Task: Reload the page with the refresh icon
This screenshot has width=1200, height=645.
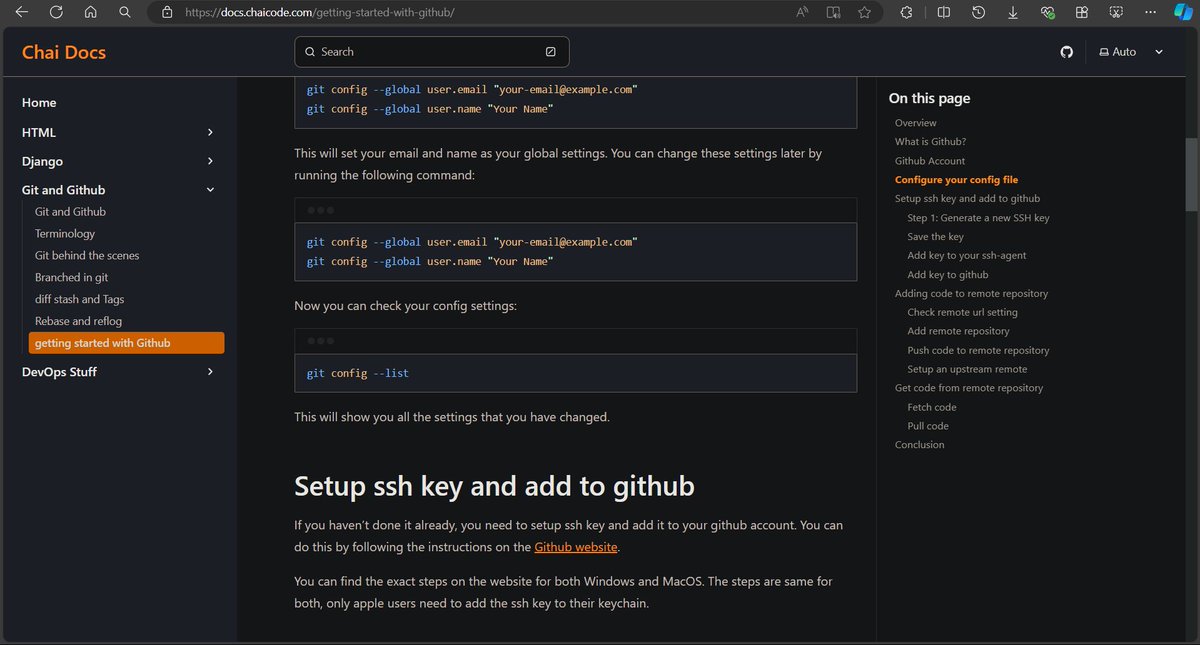Action: coord(56,12)
